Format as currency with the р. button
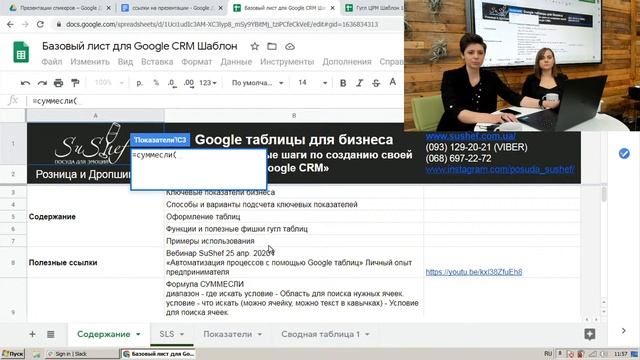 tap(140, 83)
